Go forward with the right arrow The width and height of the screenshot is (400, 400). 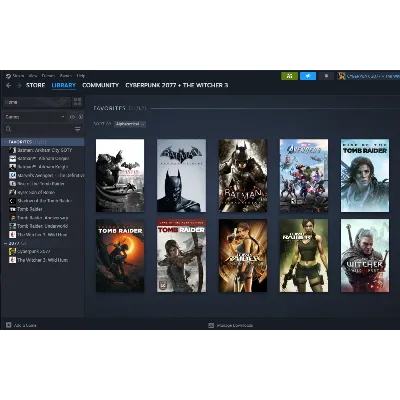[19, 86]
